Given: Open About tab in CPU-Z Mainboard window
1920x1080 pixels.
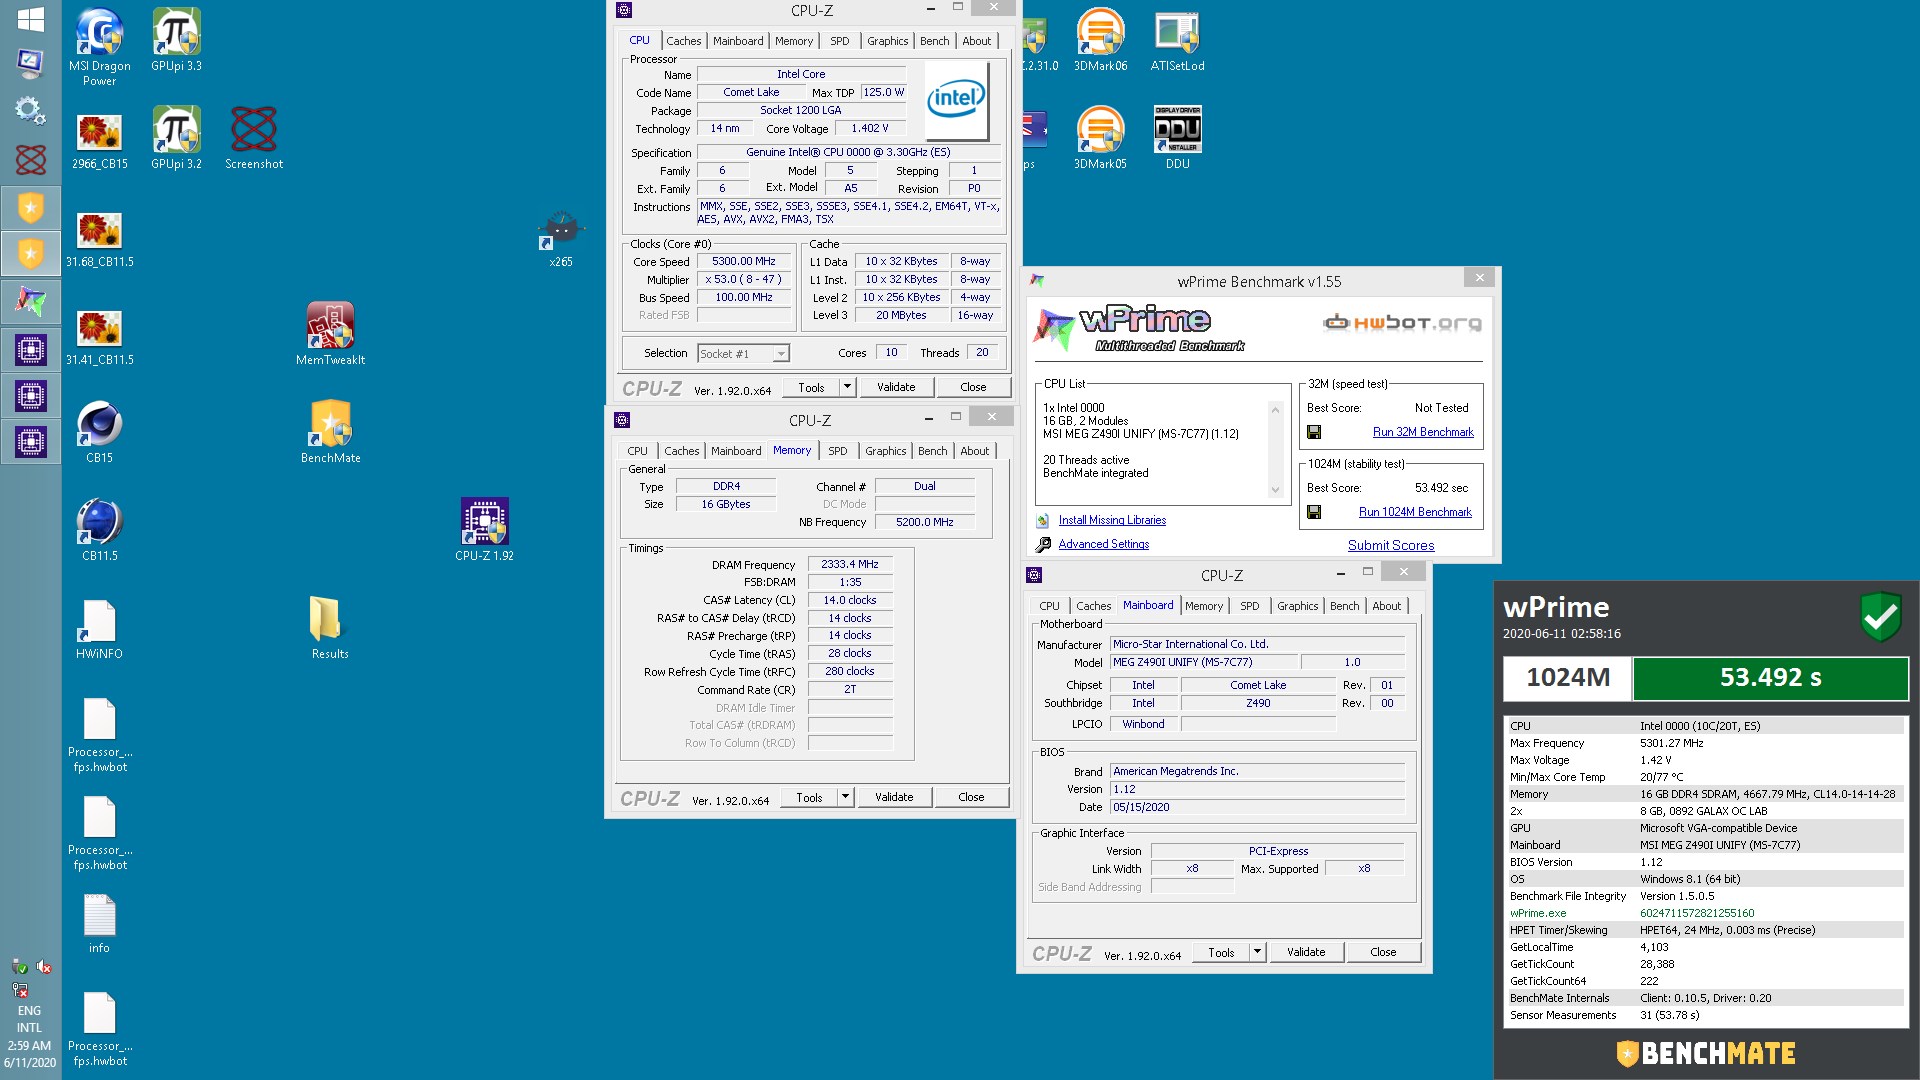Looking at the screenshot, I should (1387, 606).
